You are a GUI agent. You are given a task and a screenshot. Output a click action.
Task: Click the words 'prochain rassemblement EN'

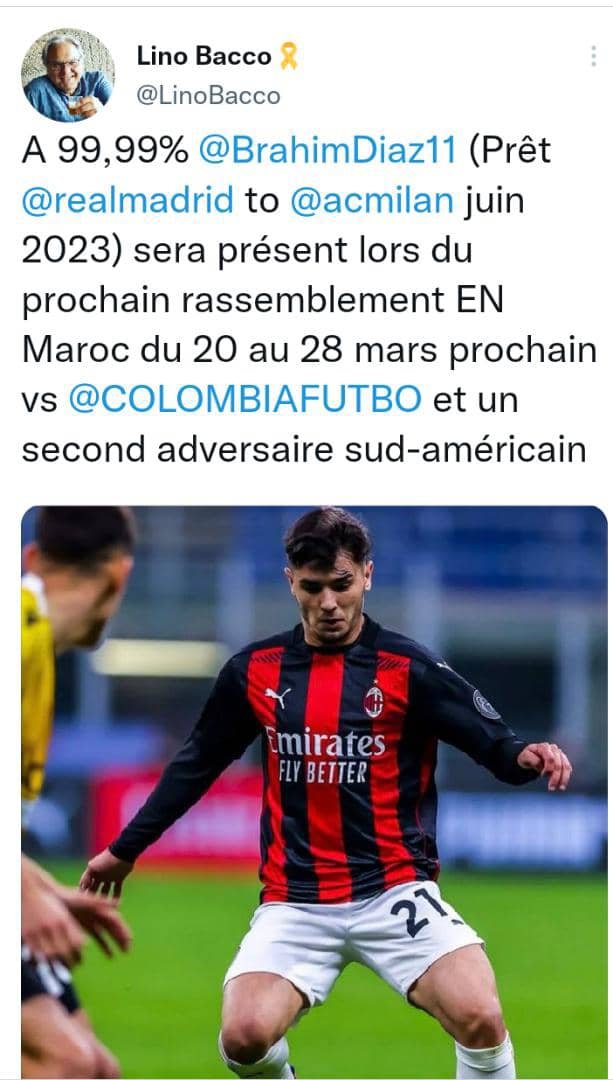[262, 300]
